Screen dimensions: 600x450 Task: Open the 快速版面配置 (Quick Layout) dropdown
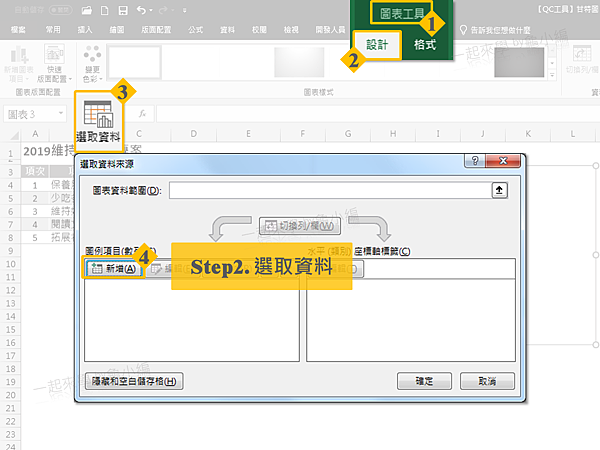click(54, 63)
